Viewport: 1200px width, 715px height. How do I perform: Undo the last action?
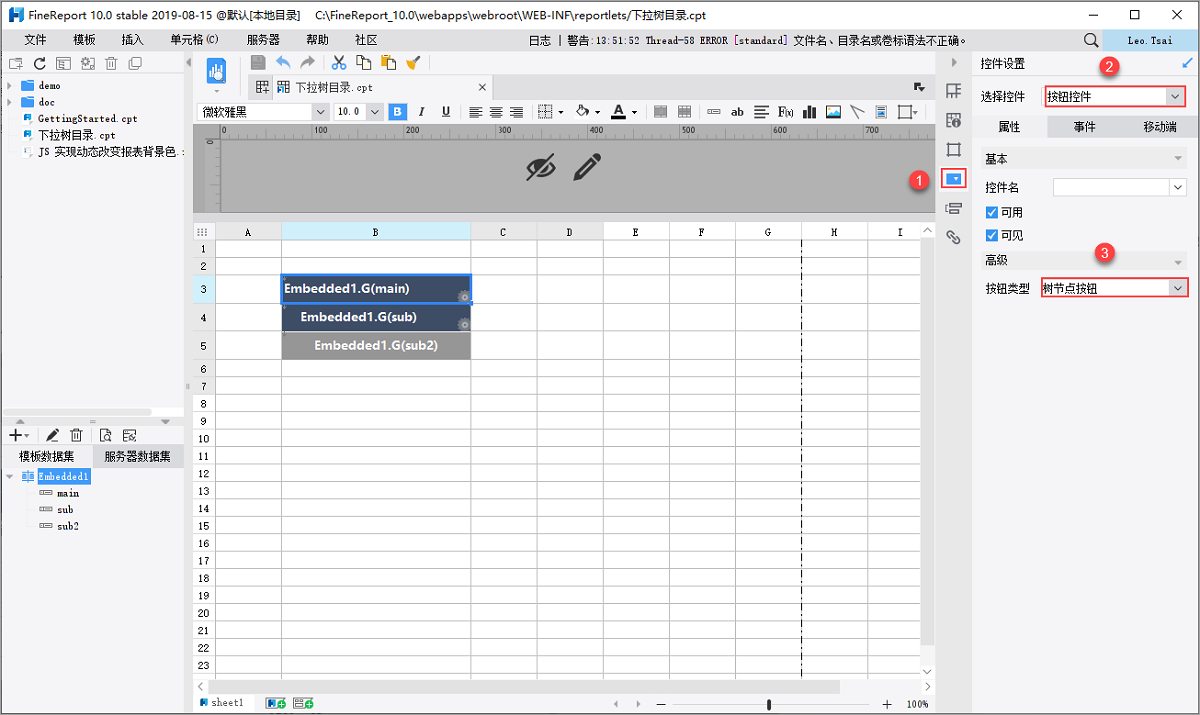(x=284, y=62)
